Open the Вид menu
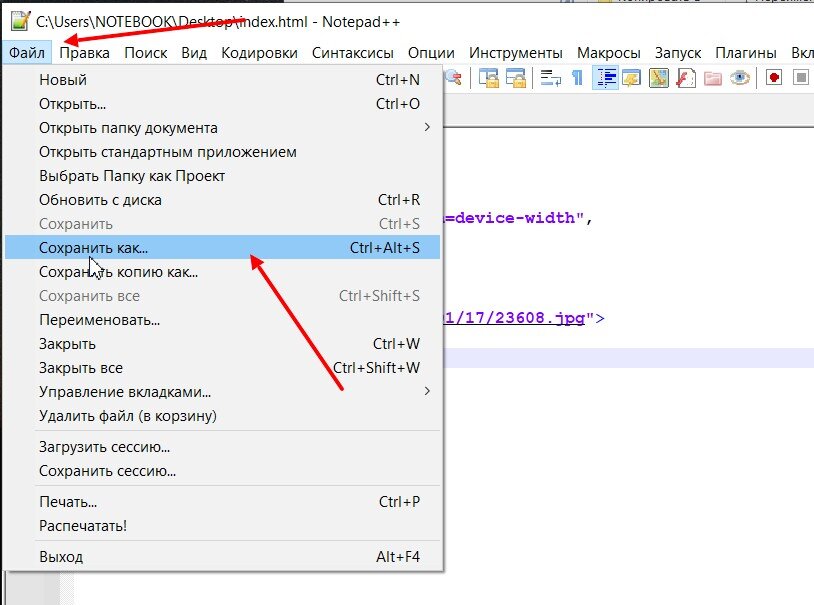The image size is (814, 605). (x=194, y=53)
